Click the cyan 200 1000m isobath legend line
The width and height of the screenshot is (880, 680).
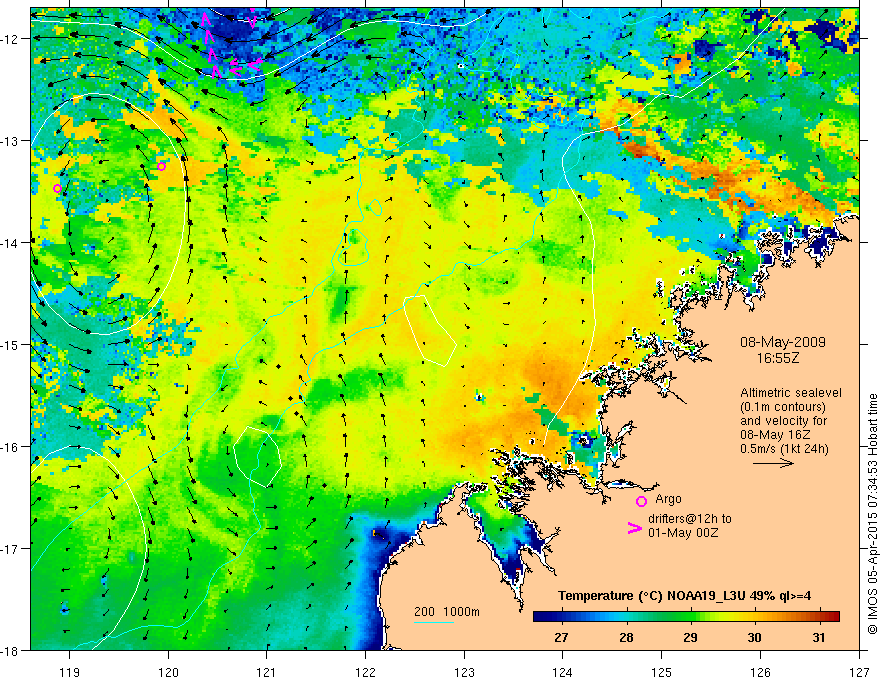point(434,622)
